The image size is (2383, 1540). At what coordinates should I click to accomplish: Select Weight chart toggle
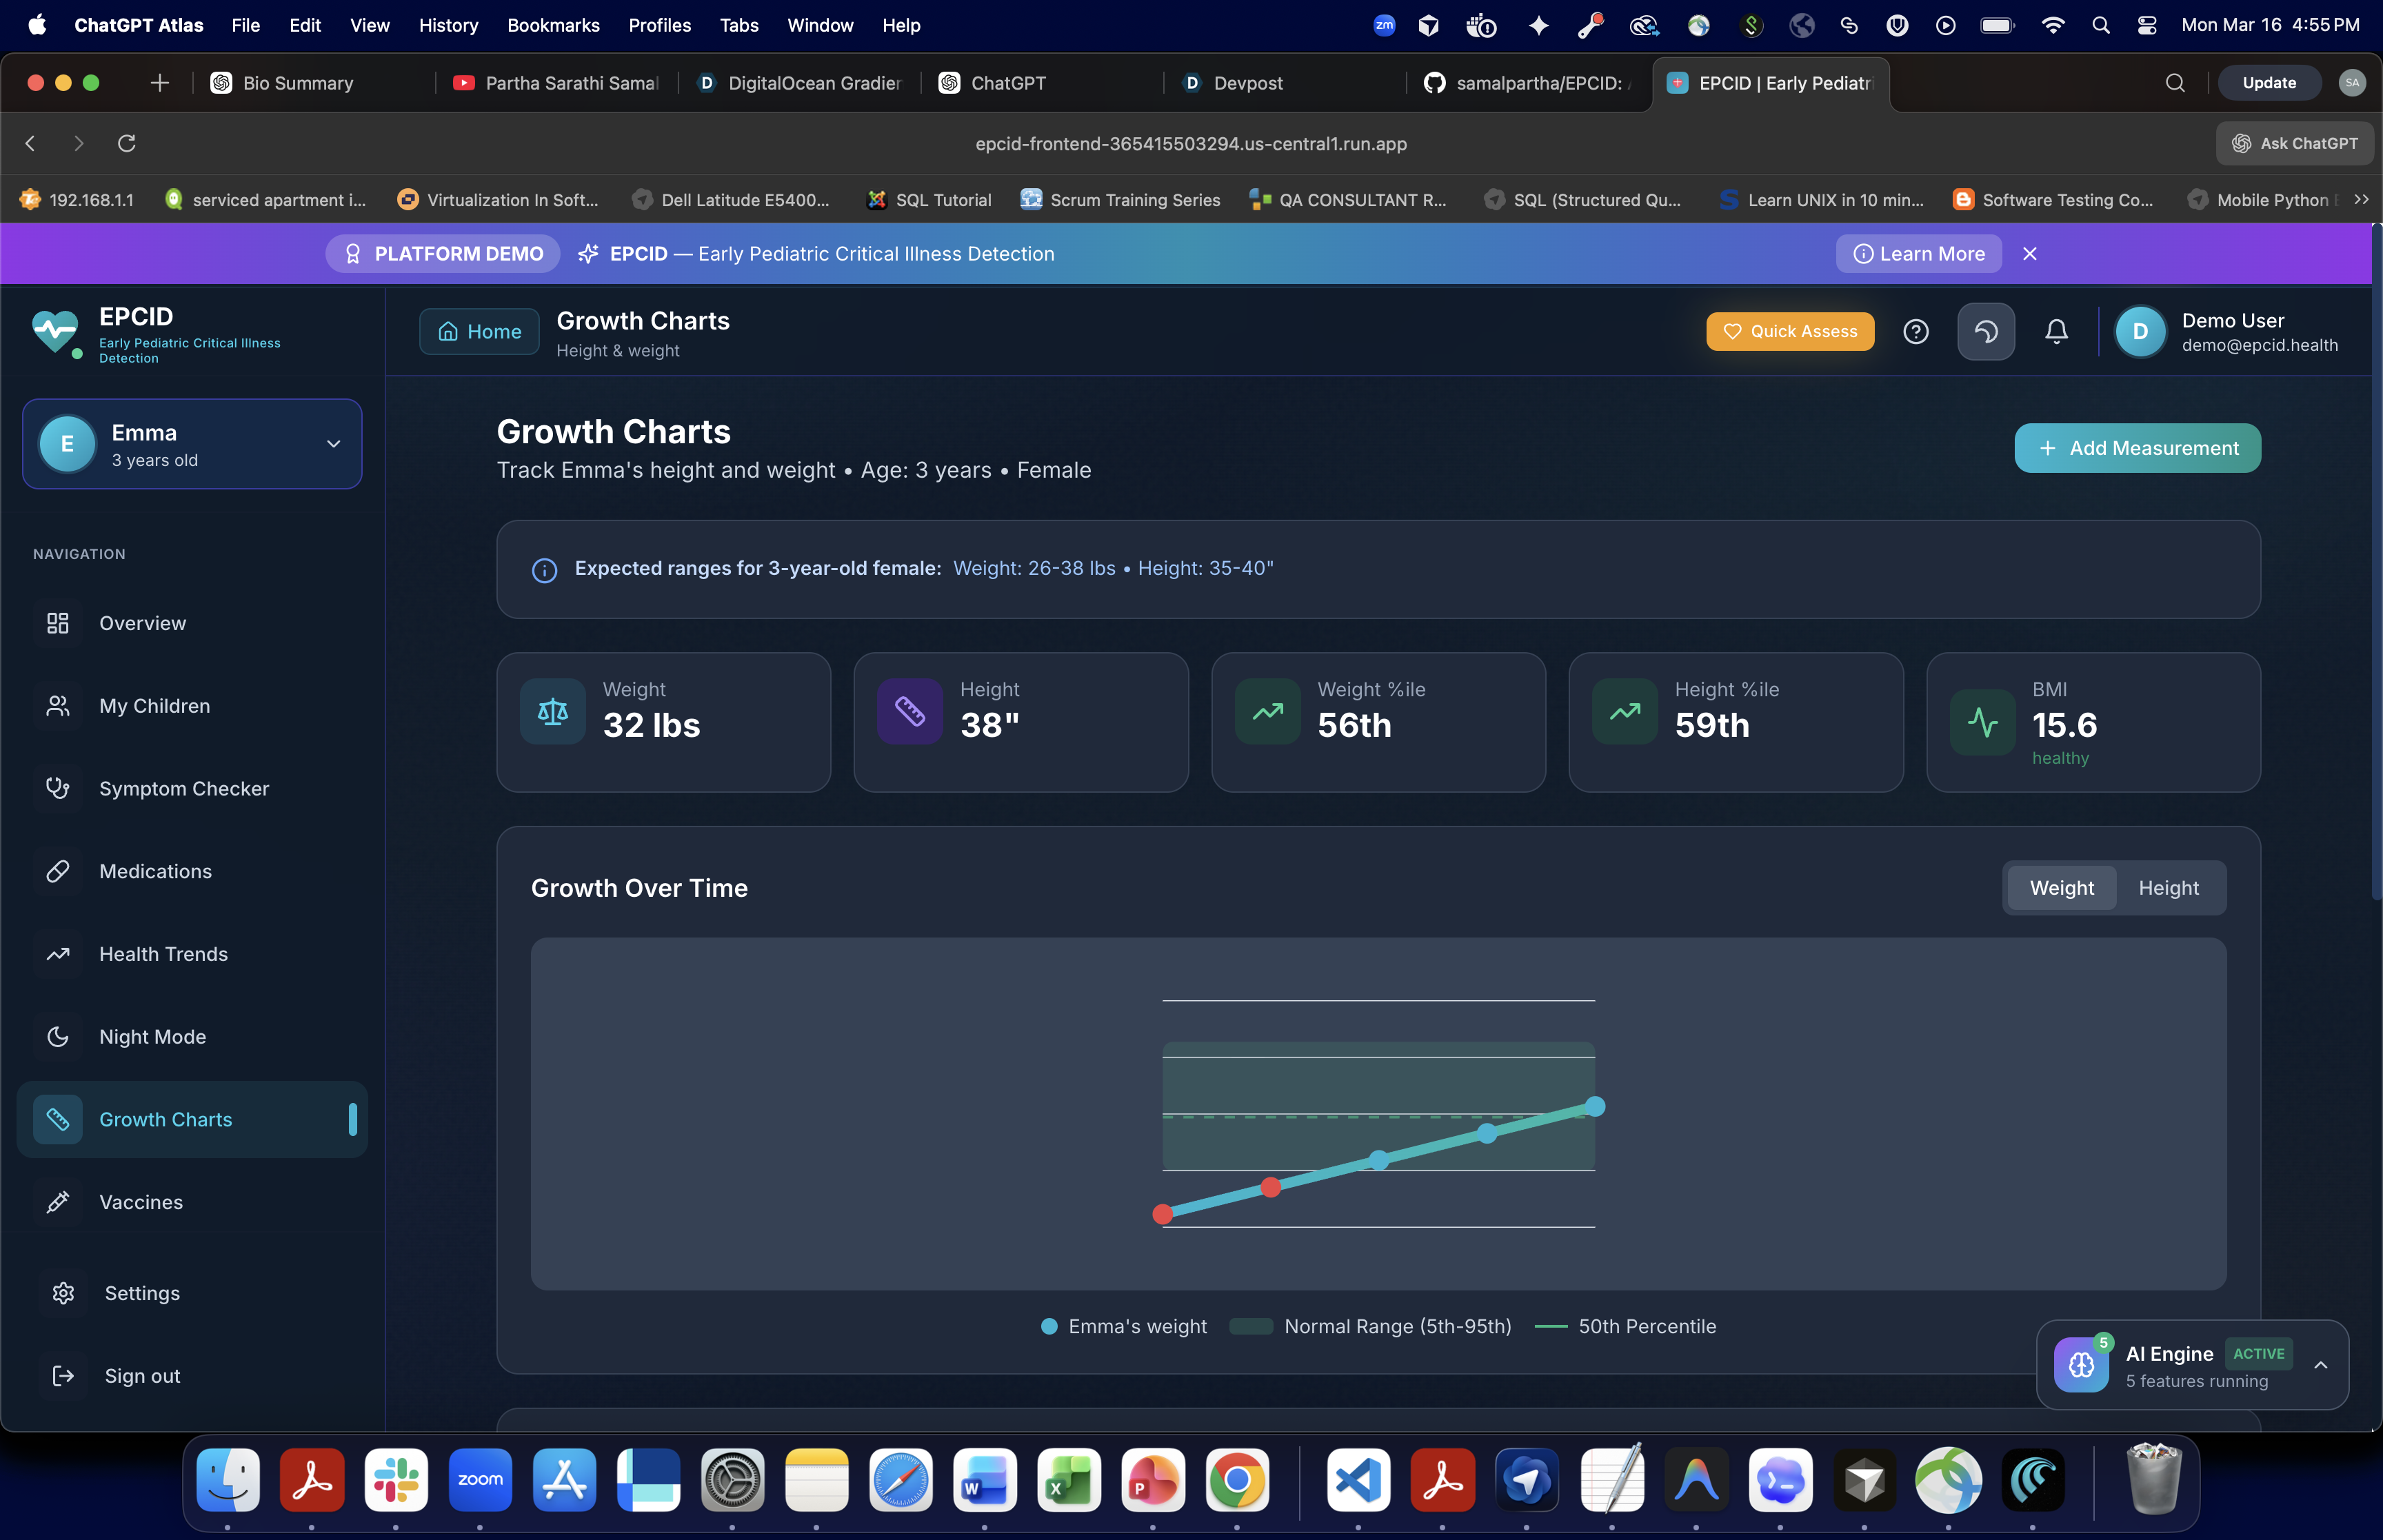pos(2061,888)
